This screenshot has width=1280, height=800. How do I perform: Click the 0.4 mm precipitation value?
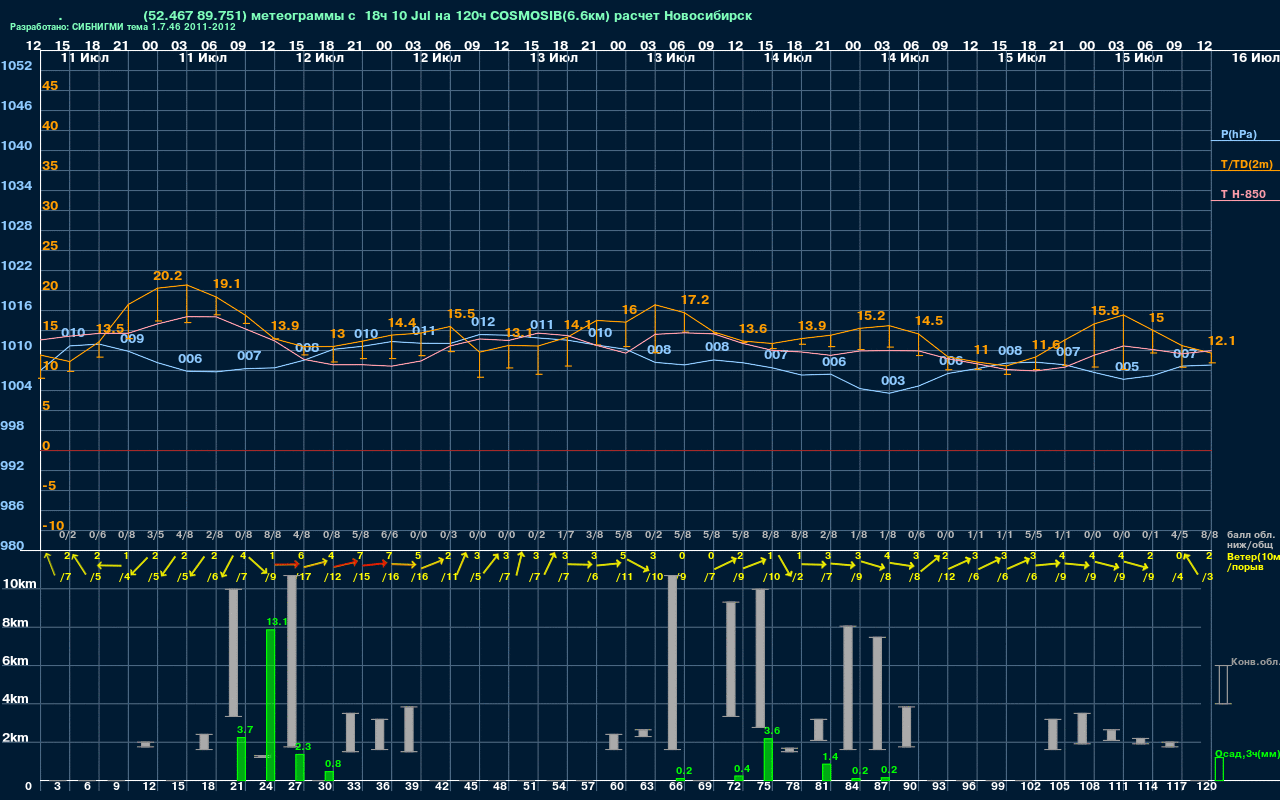[x=742, y=769]
